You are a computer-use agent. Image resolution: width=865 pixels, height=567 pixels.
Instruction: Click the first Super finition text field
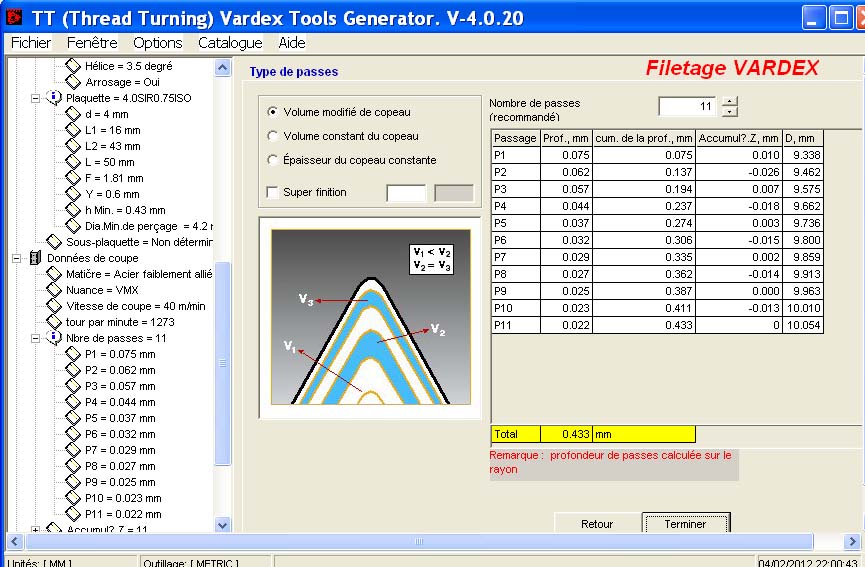[407, 193]
